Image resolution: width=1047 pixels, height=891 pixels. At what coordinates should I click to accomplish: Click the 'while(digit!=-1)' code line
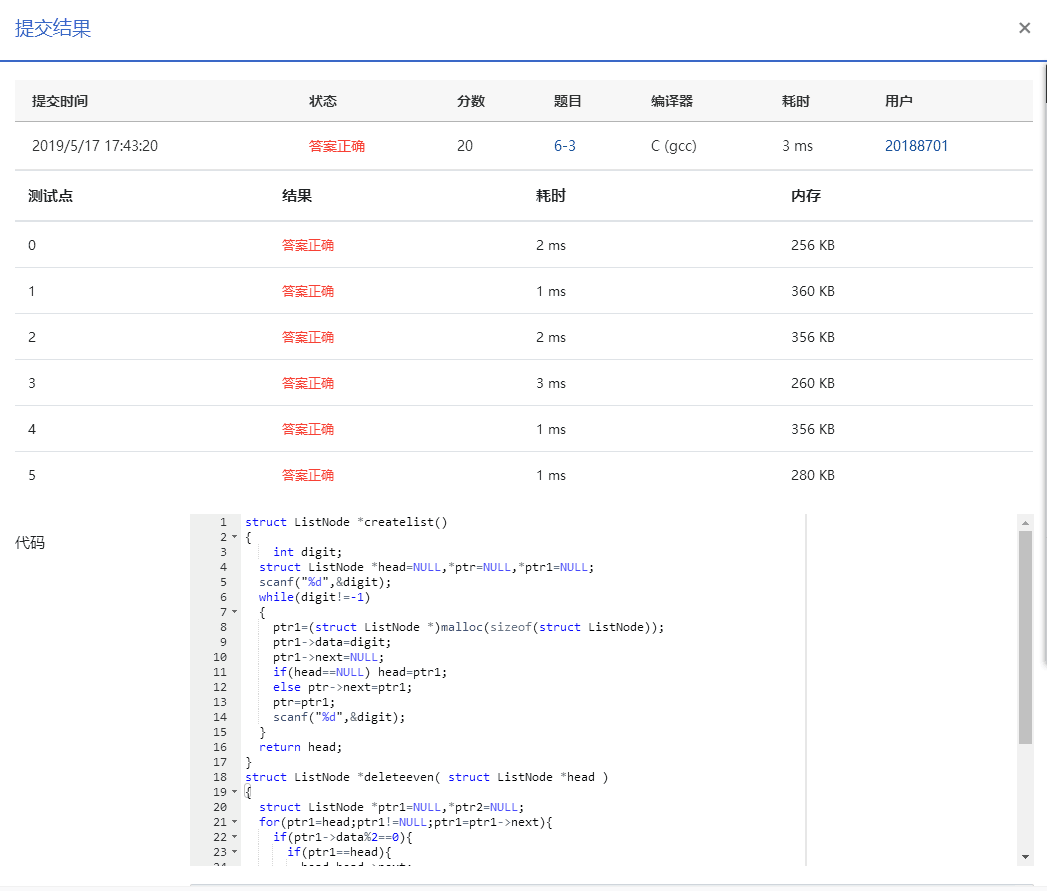[x=315, y=597]
